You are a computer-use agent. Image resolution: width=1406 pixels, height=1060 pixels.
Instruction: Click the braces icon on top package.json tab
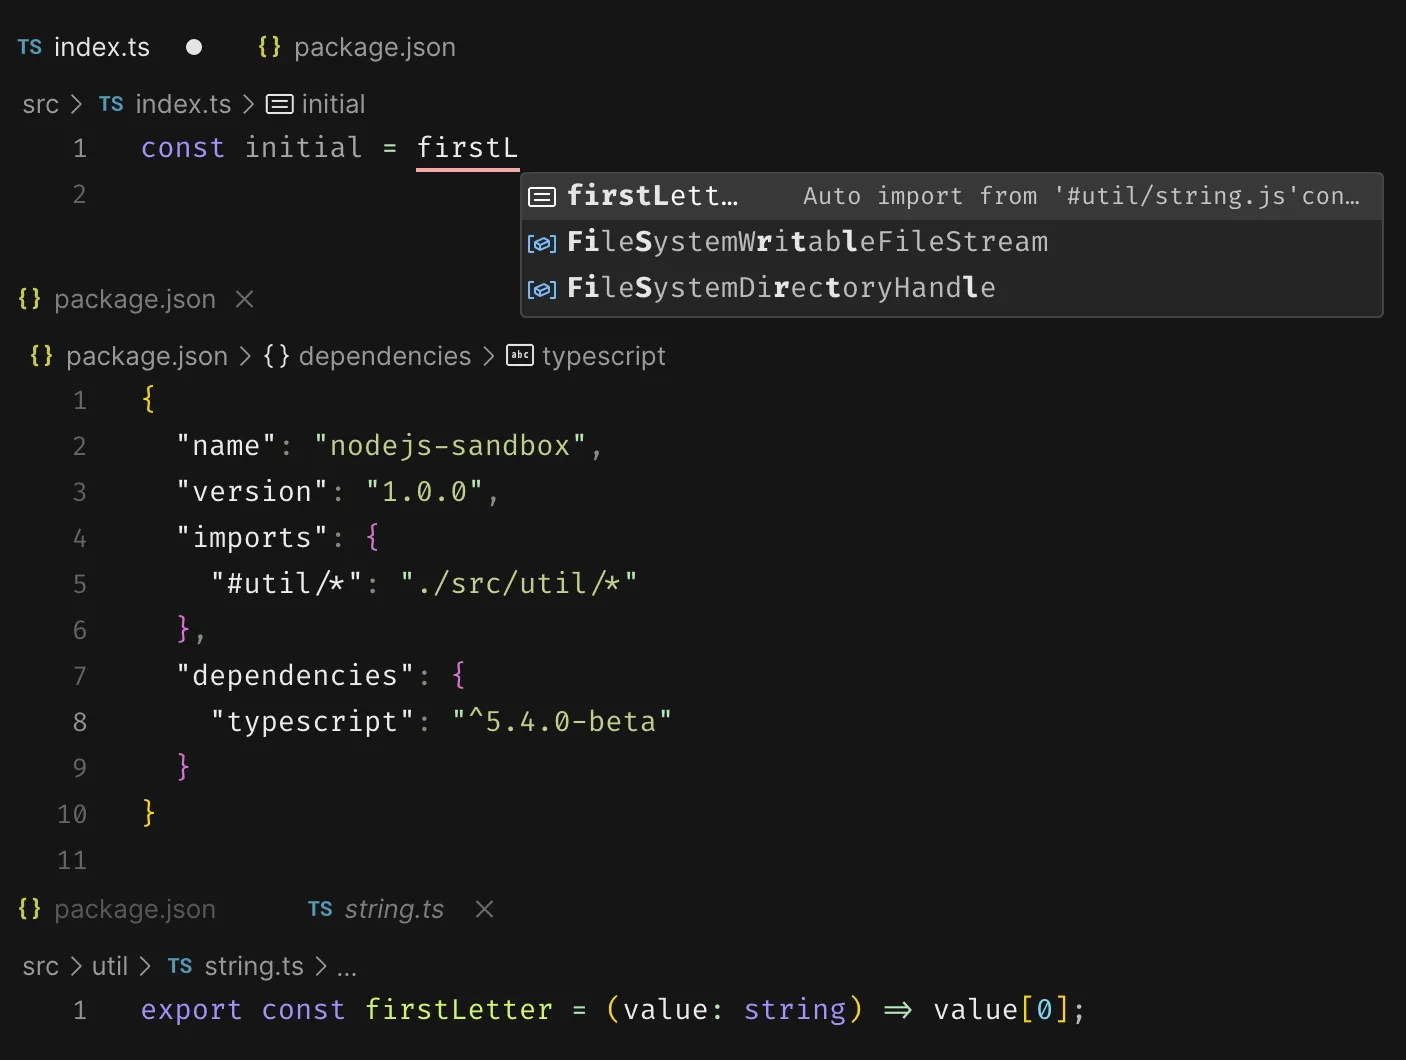pos(269,47)
